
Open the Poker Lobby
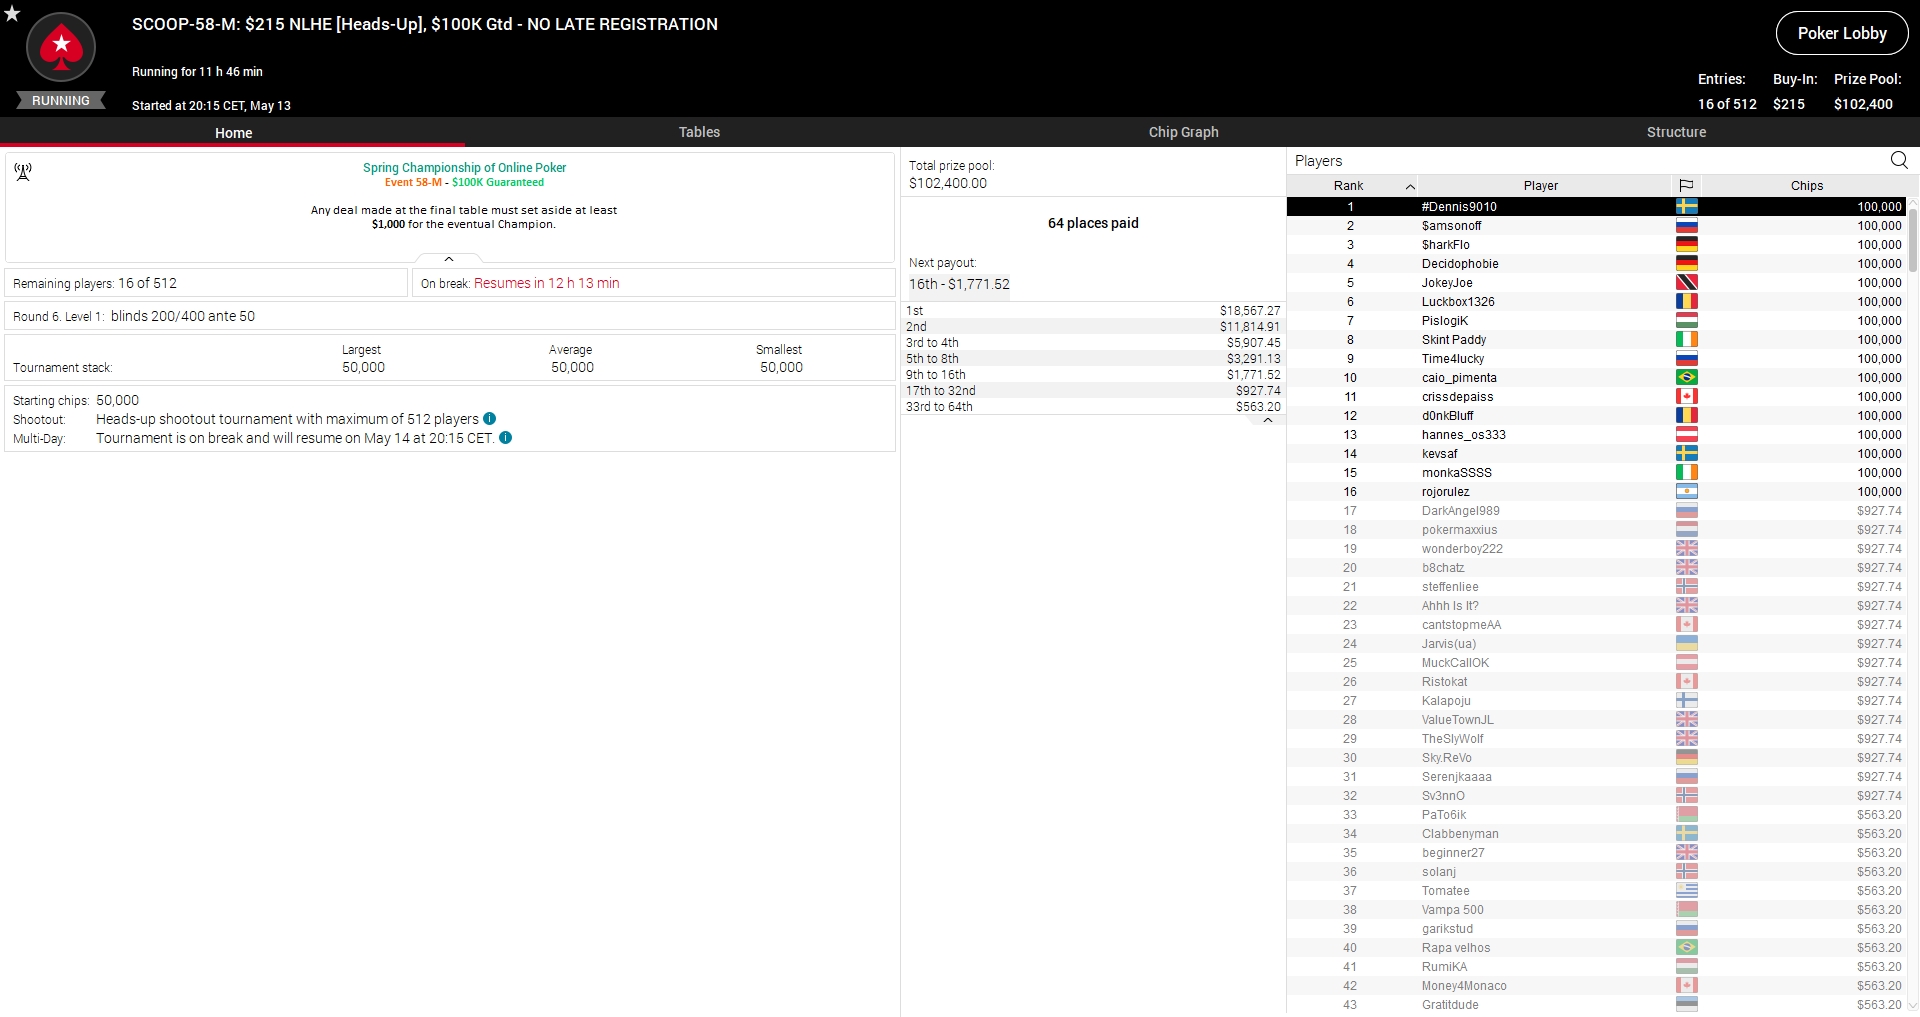tap(1842, 33)
